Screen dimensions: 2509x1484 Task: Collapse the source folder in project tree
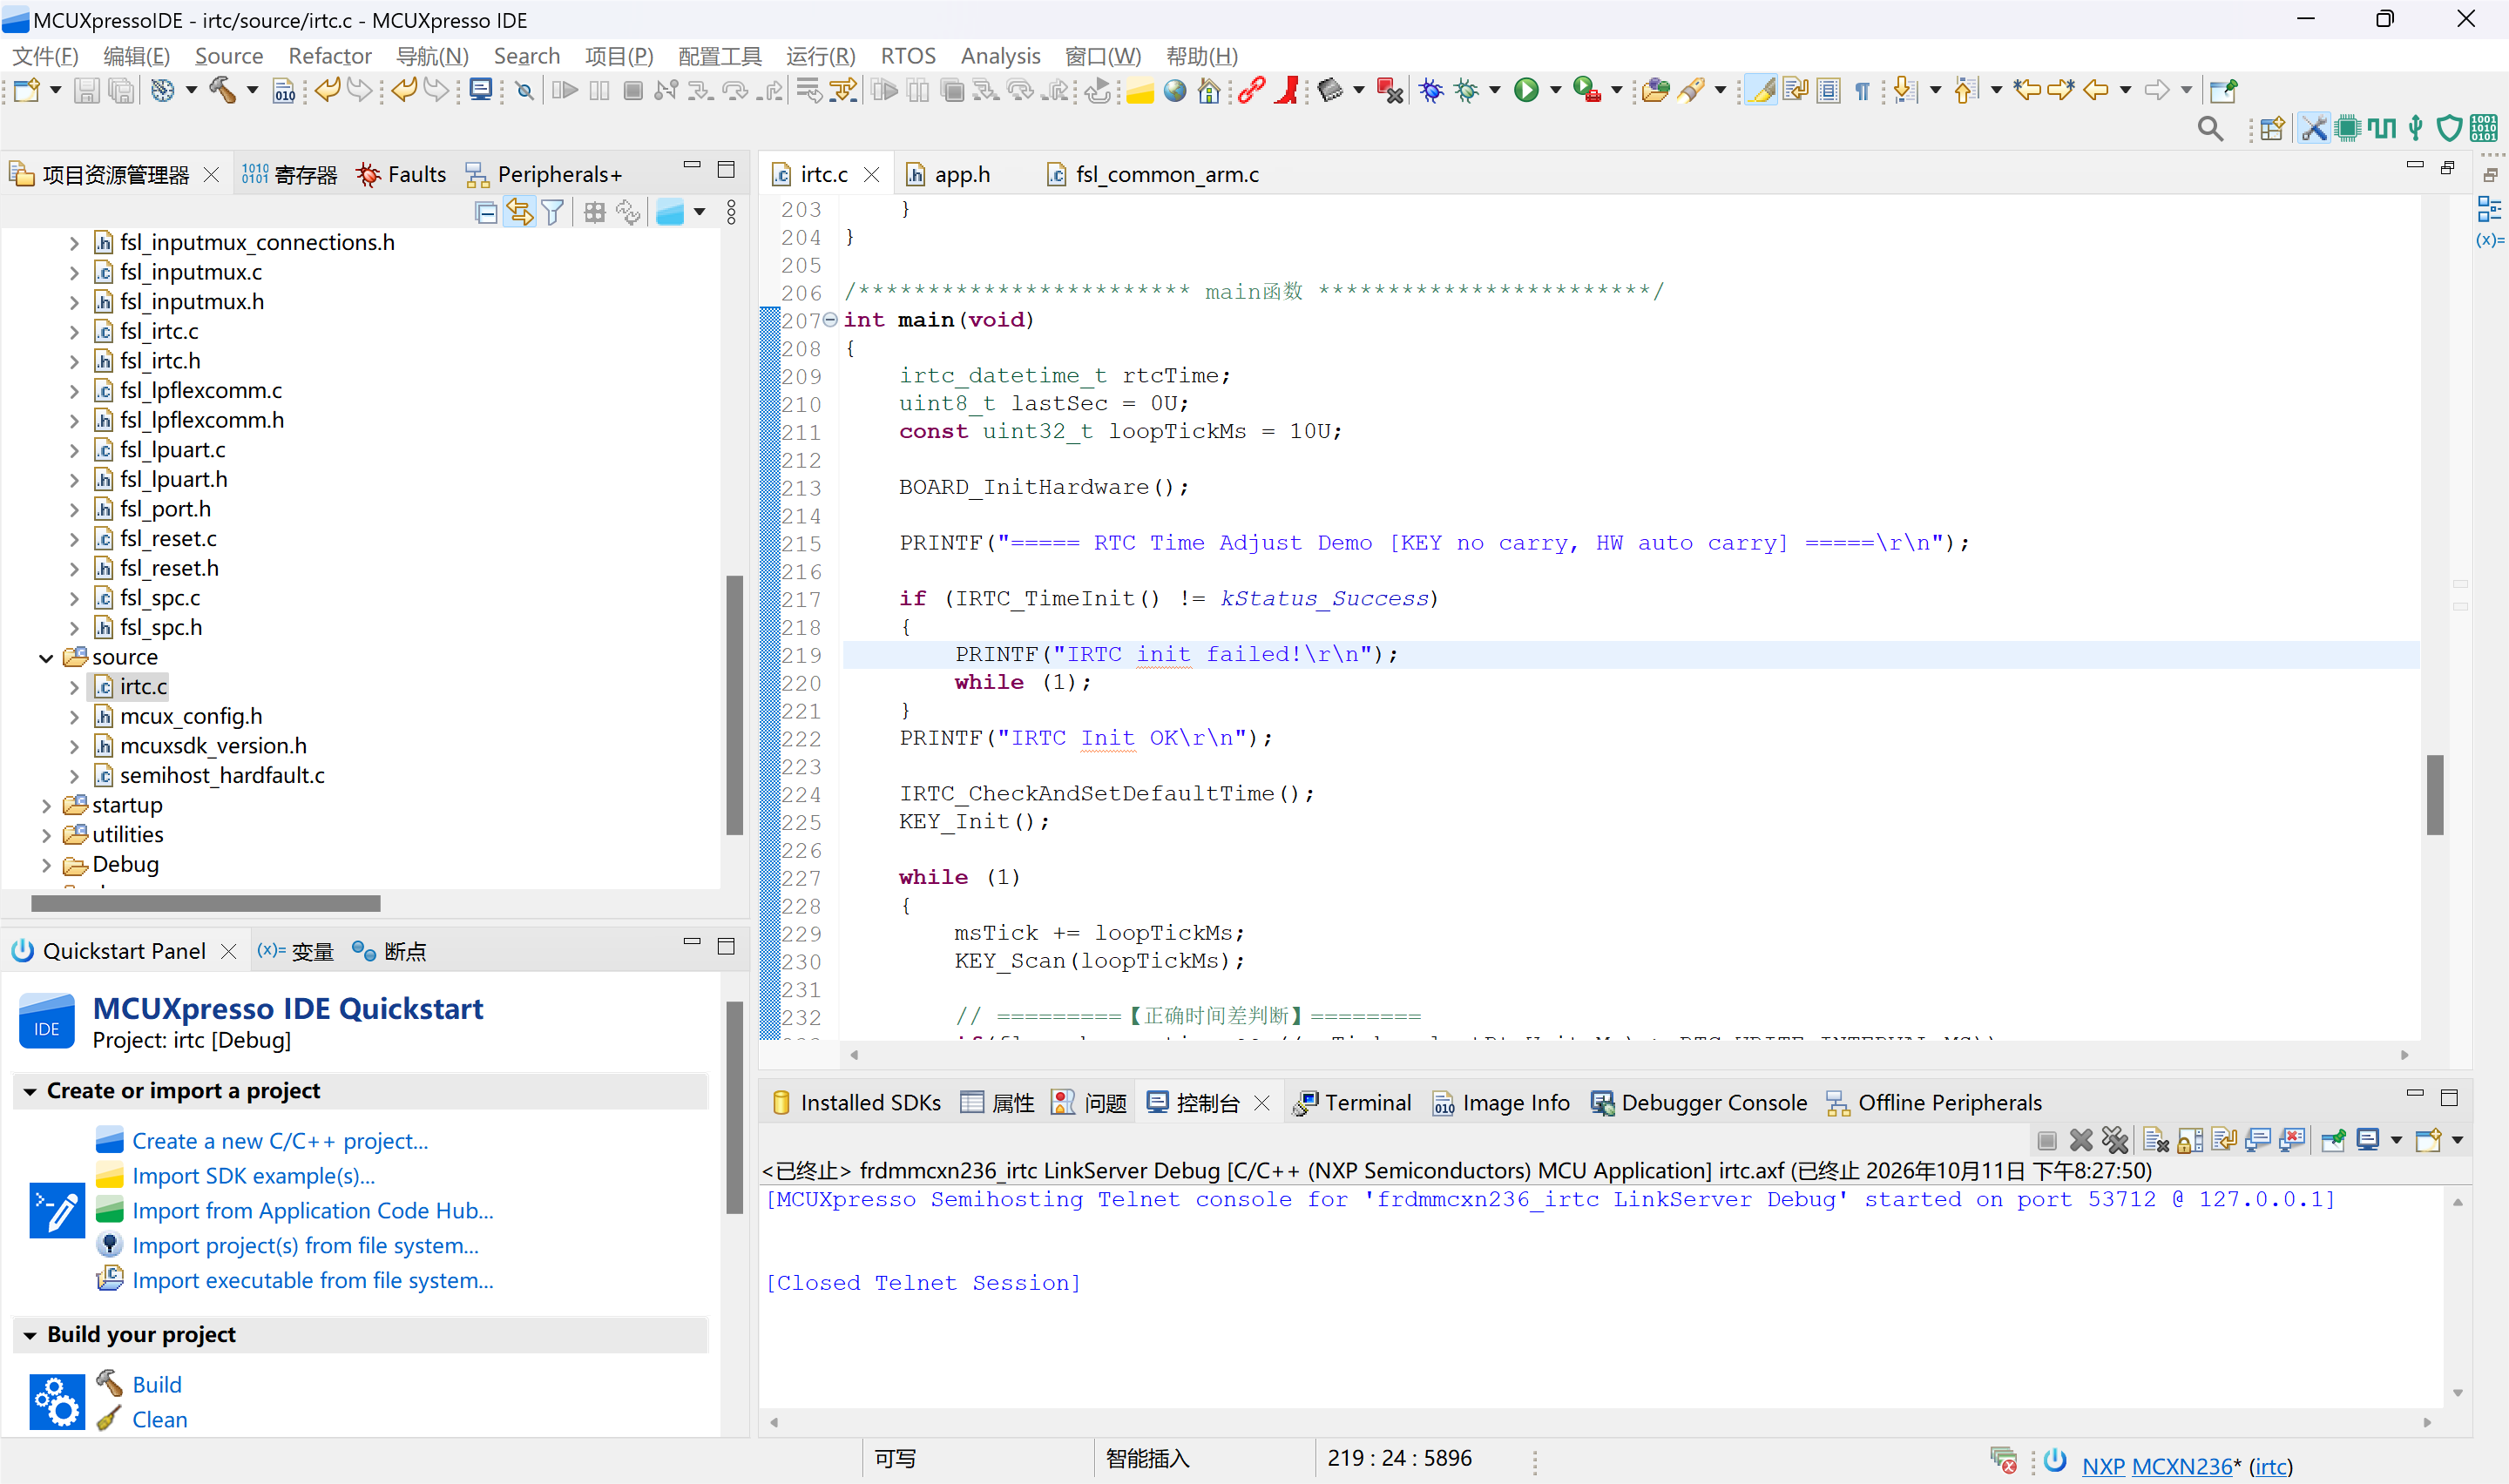pyautogui.click(x=46, y=658)
